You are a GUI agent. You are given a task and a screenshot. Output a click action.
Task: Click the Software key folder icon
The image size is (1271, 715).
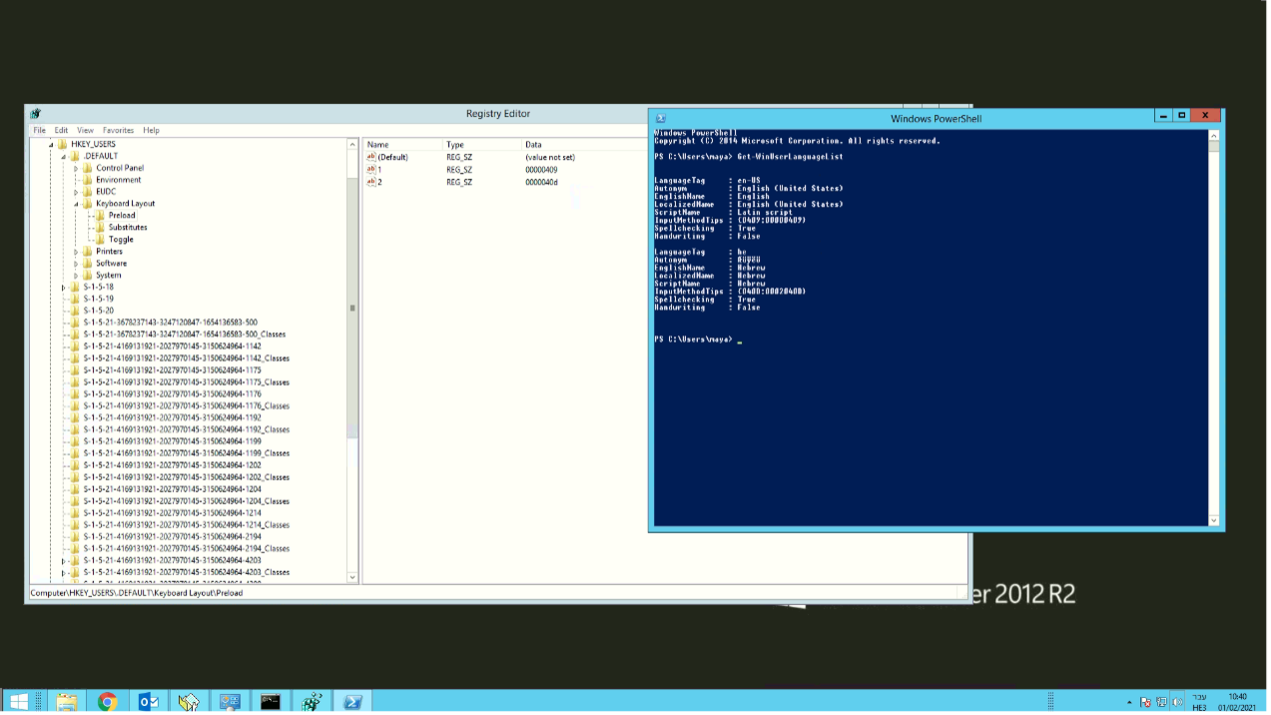coord(88,264)
